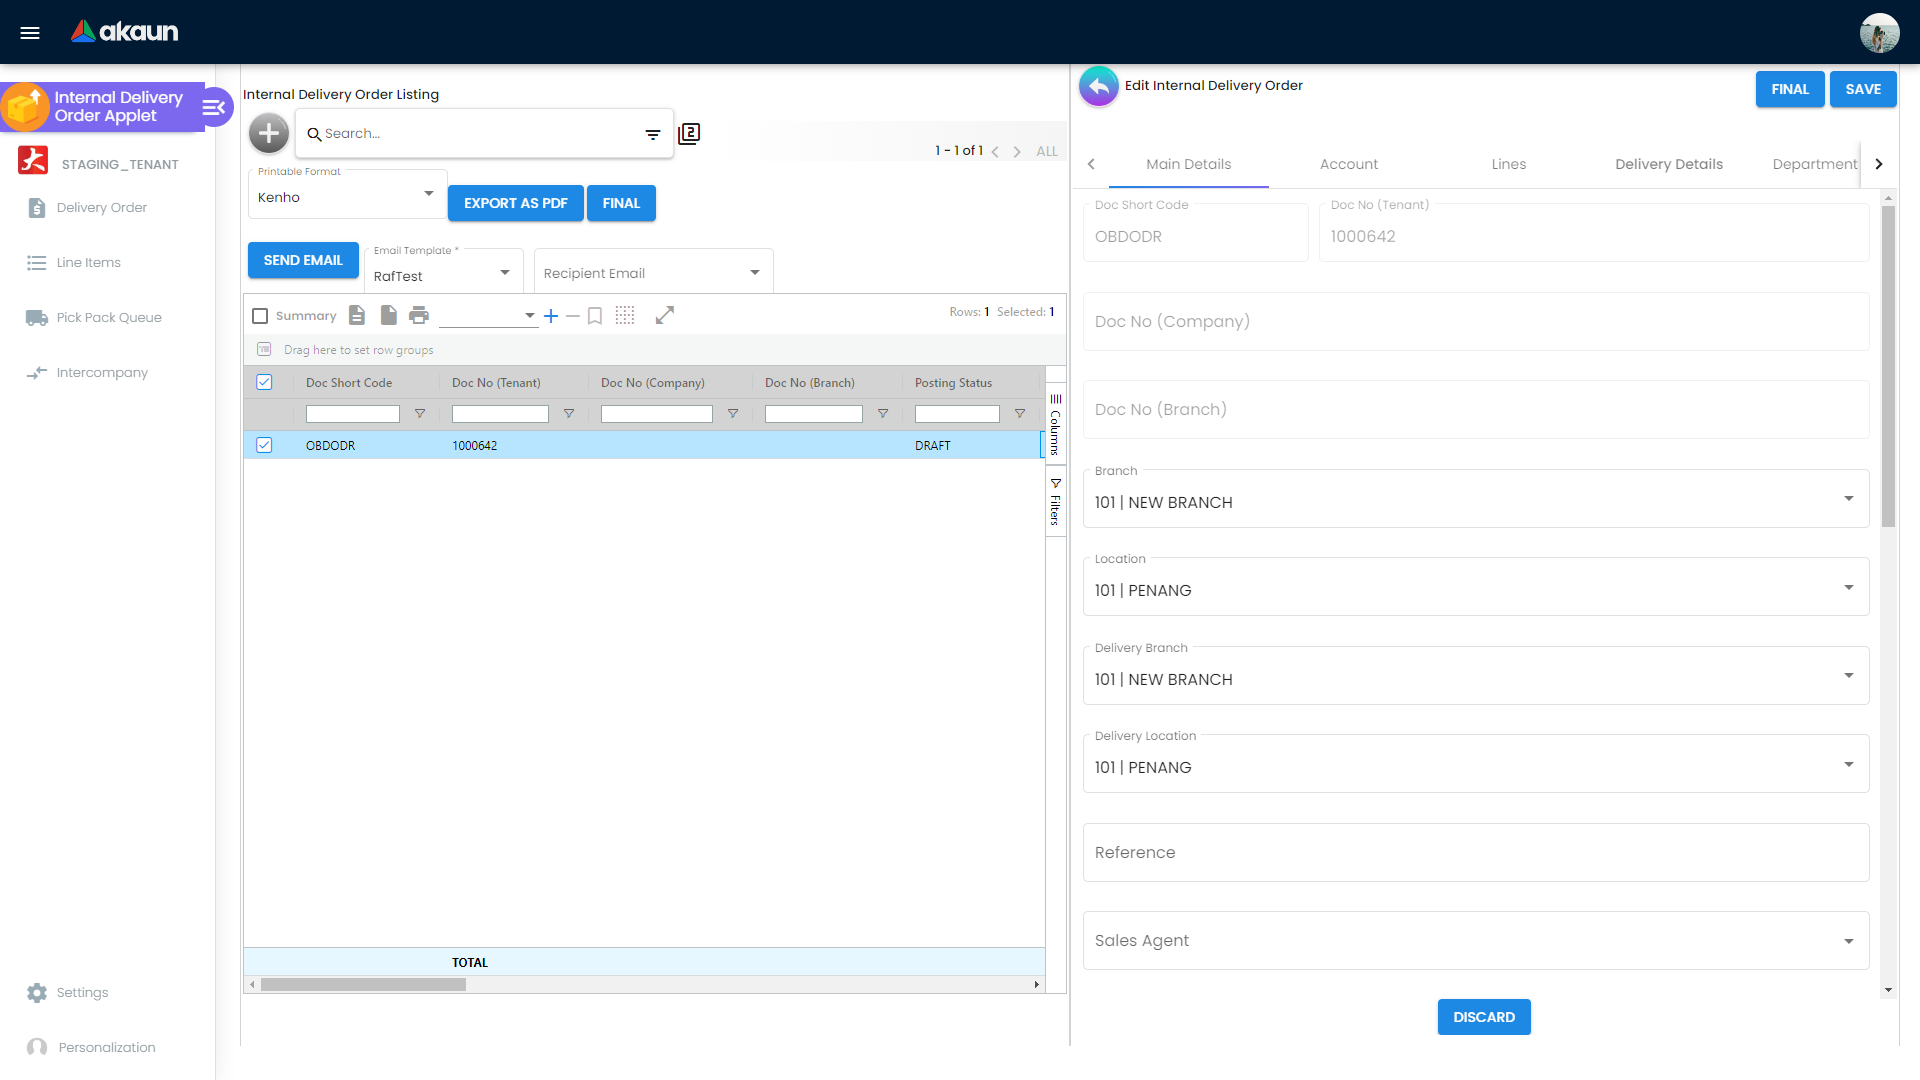Add a new delivery order
Image resolution: width=1920 pixels, height=1080 pixels.
[x=269, y=133]
